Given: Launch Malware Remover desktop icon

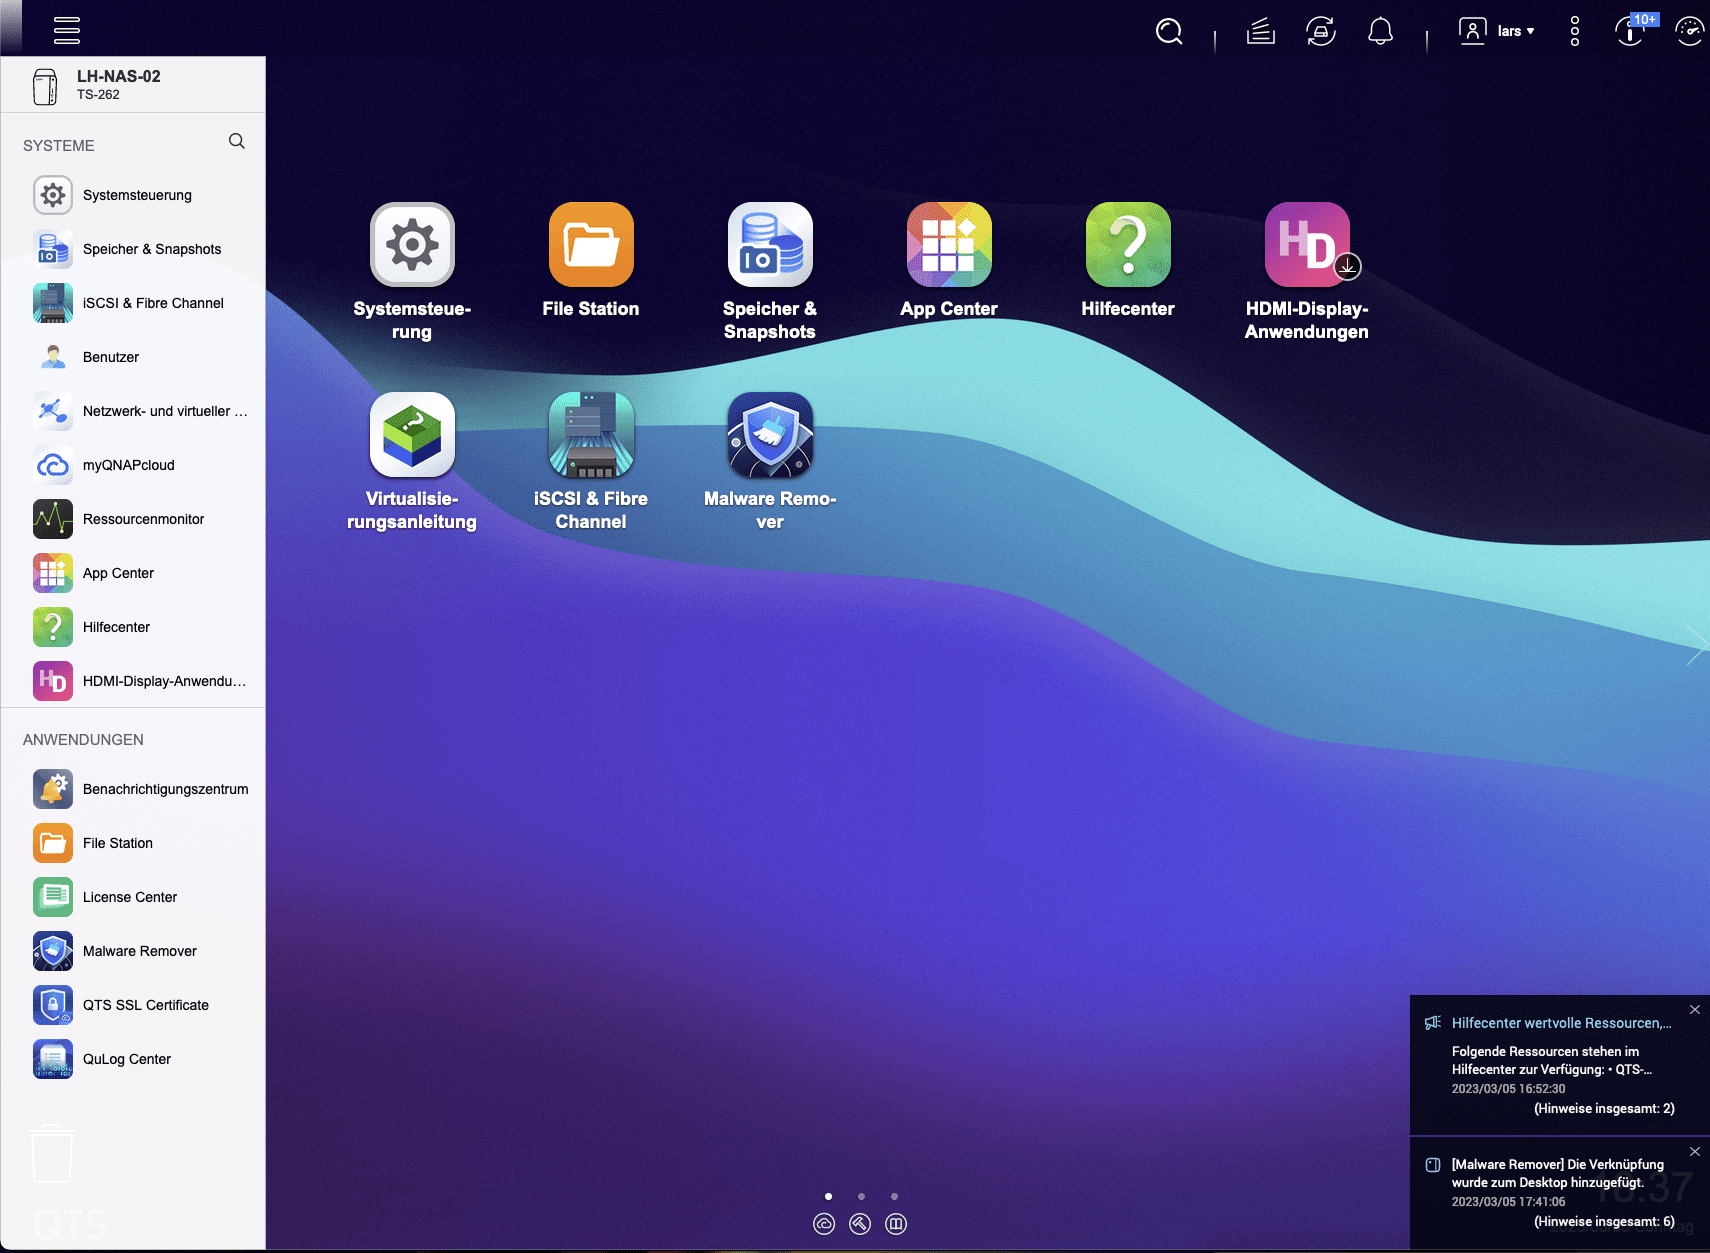Looking at the screenshot, I should pyautogui.click(x=770, y=435).
